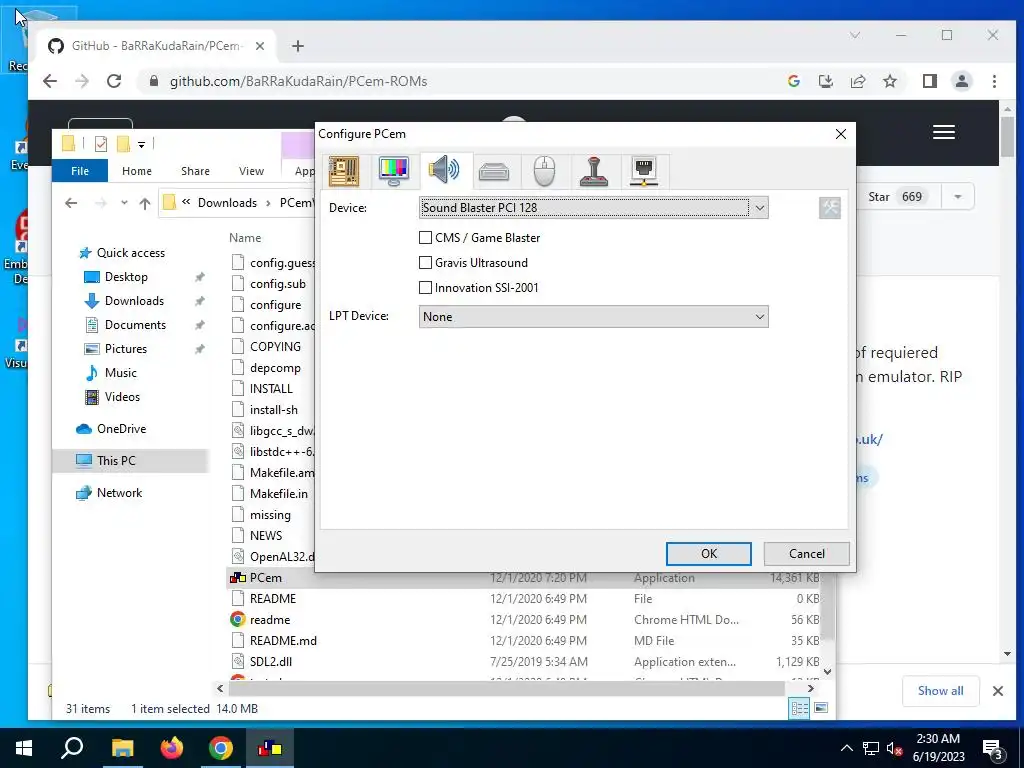Go back in File Explorer

coord(71,203)
